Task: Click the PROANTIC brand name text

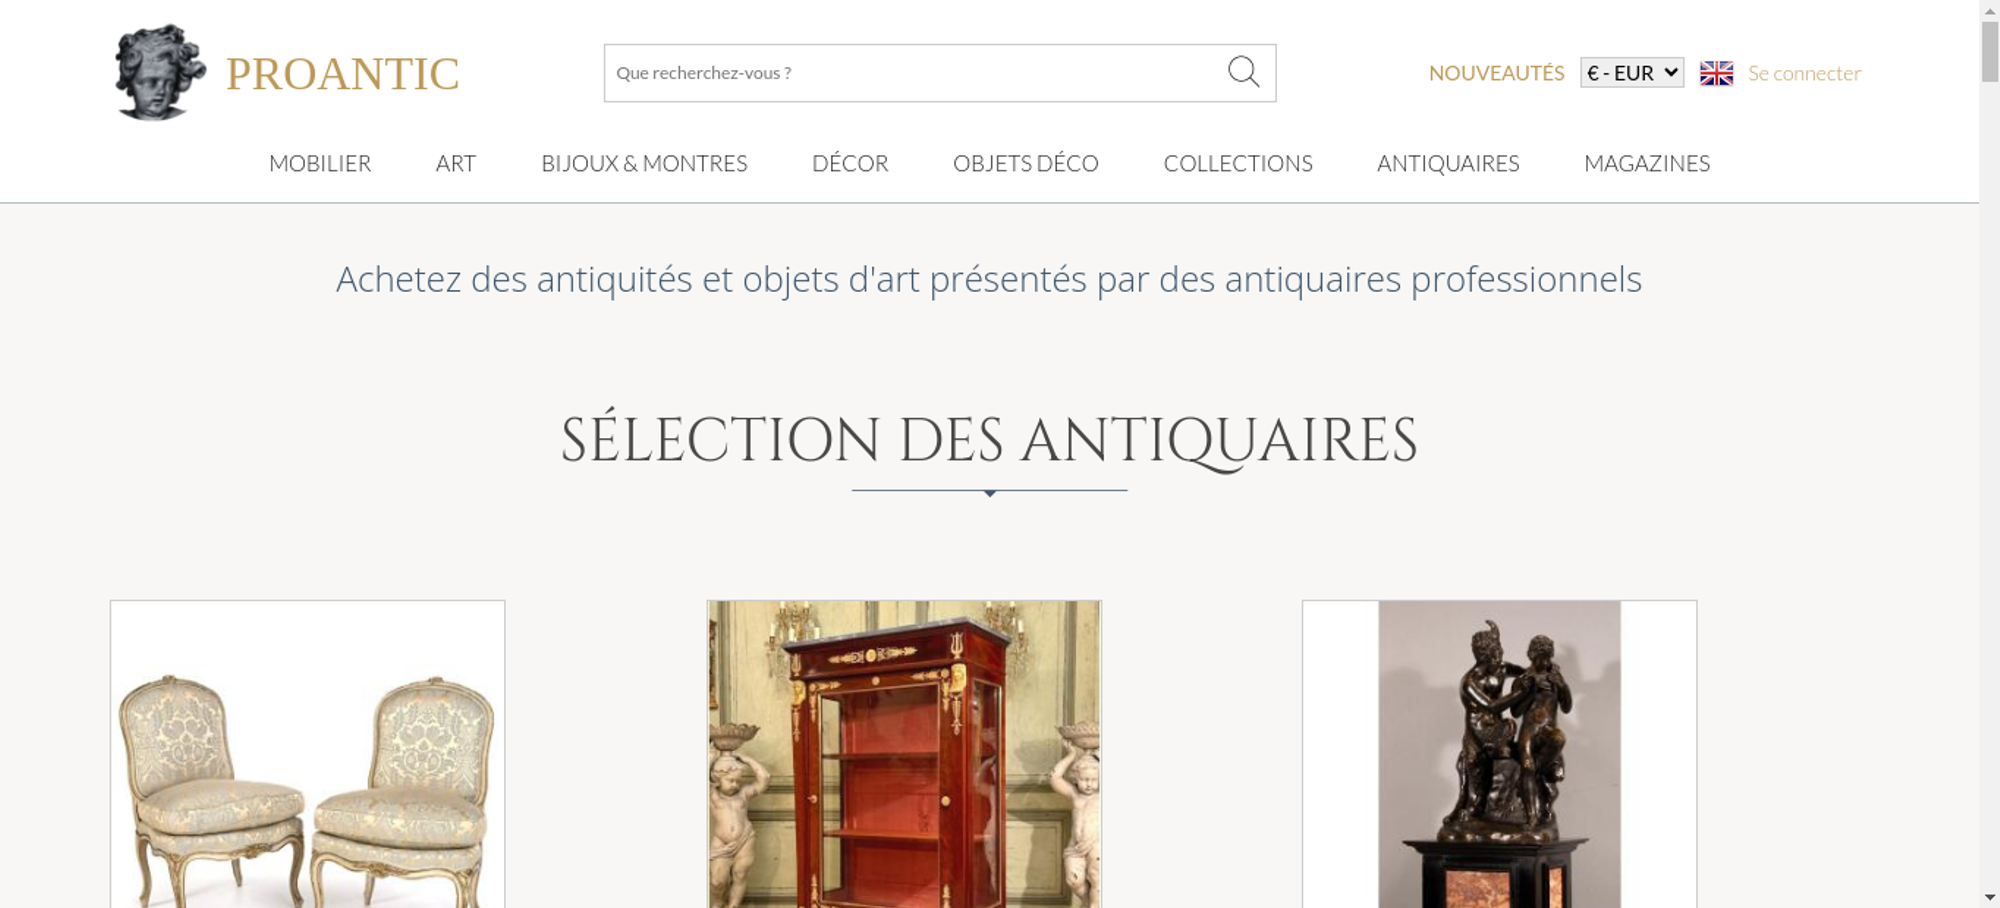Action: point(342,74)
